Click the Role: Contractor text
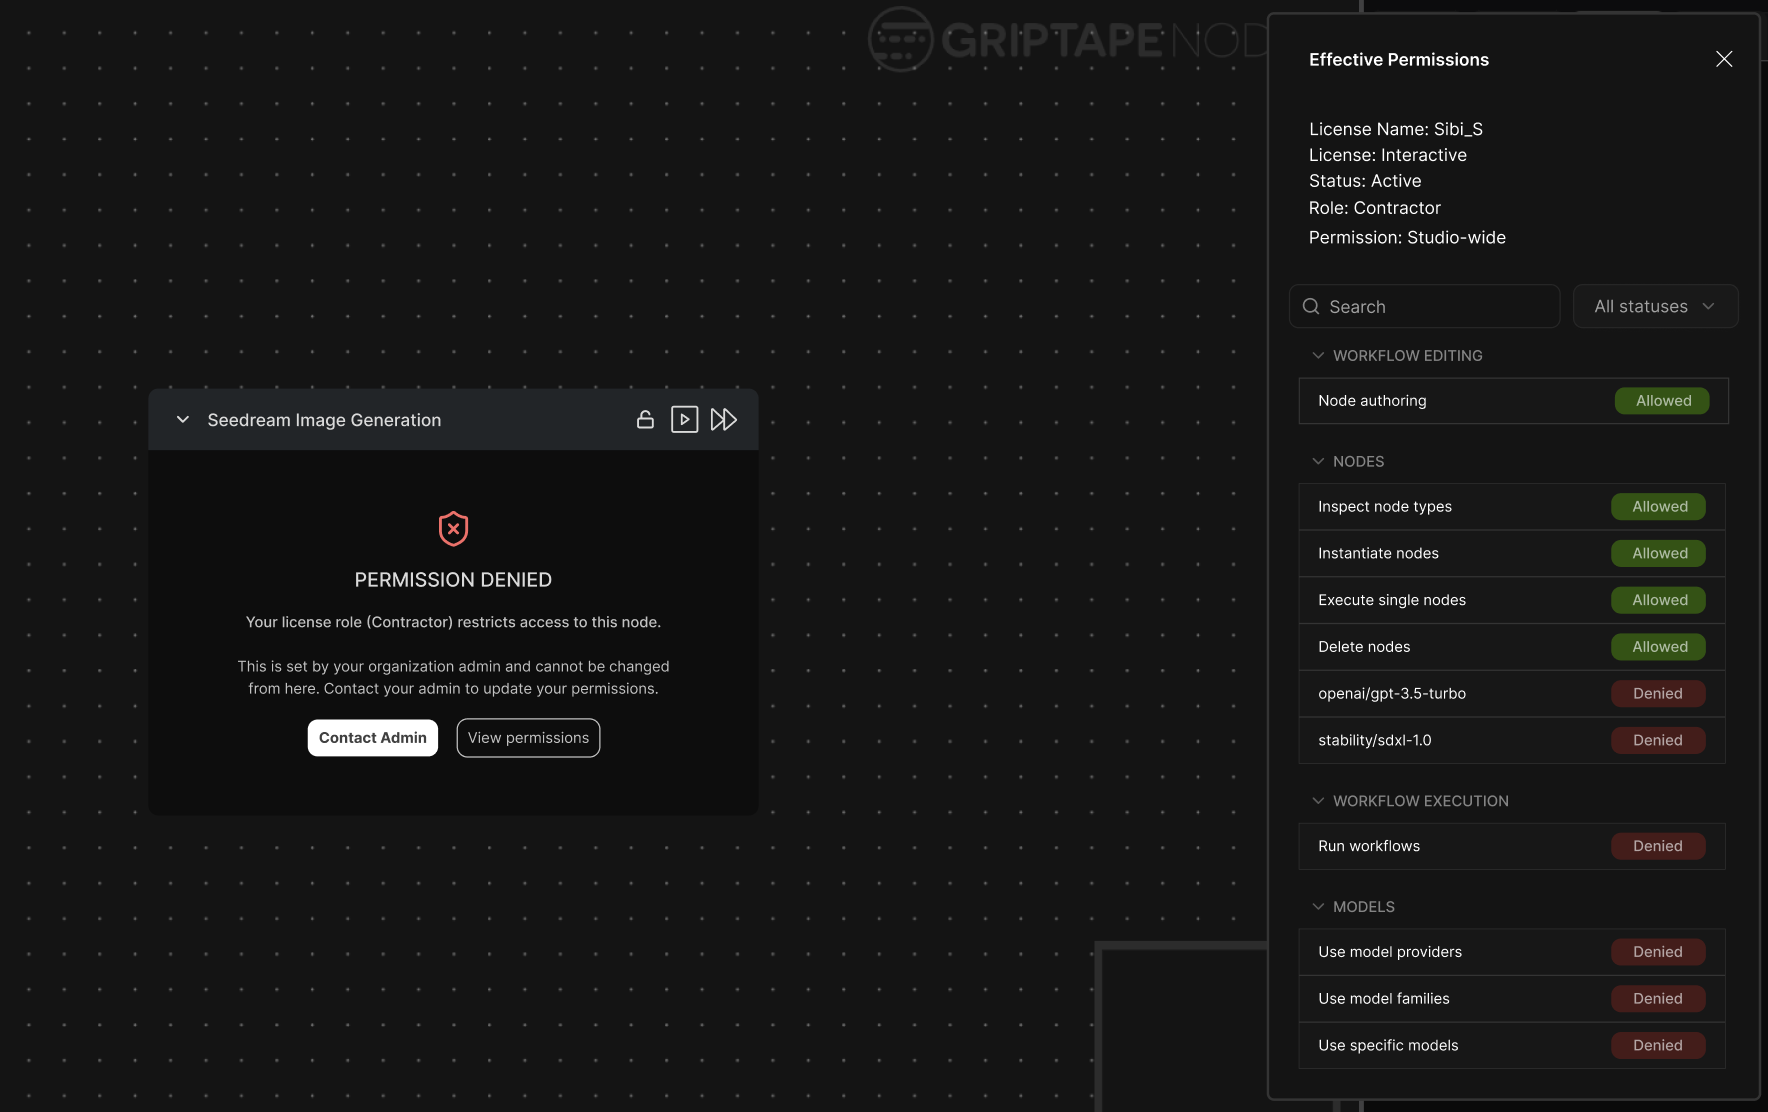 [1375, 208]
